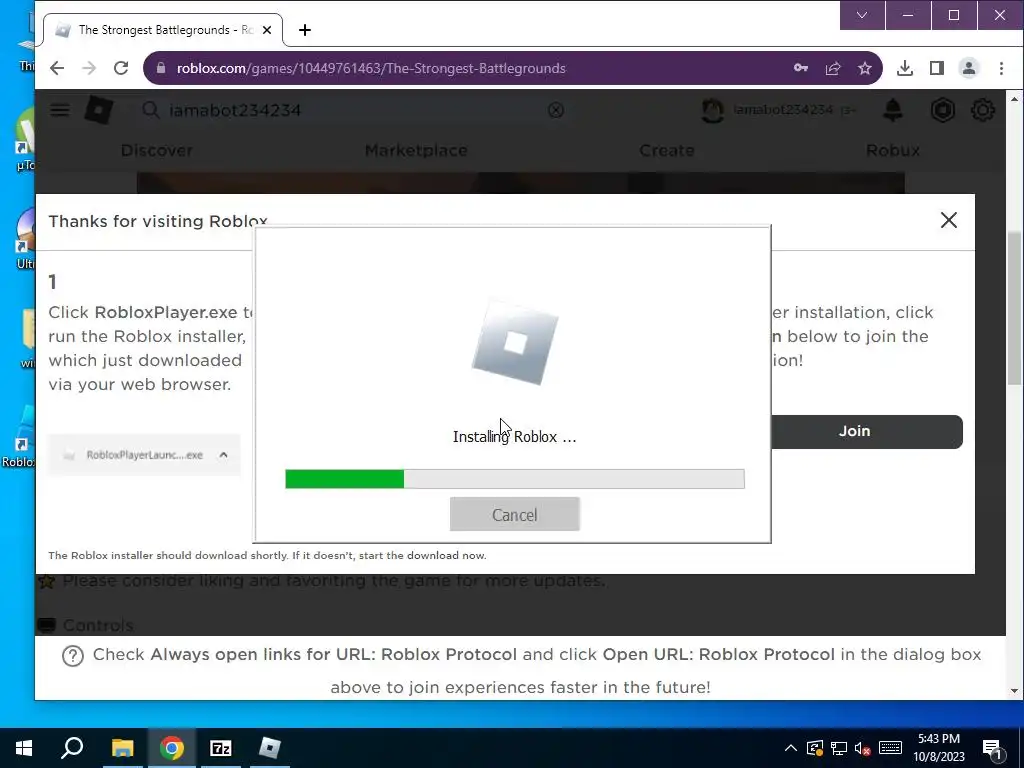1024x768 pixels.
Task: Share this page icon in address bar
Action: tap(833, 68)
